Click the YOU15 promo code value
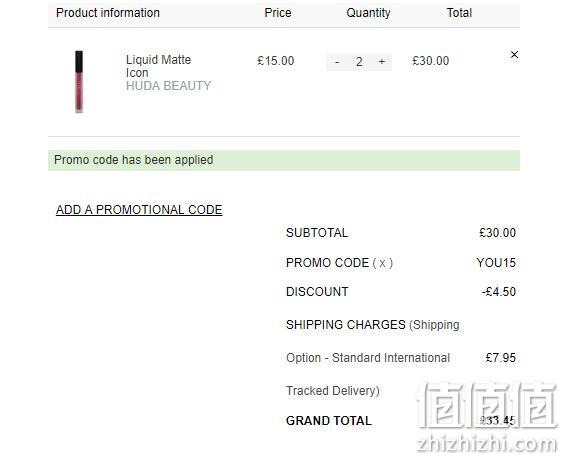Screen dimensions: 566x461 [x=496, y=263]
